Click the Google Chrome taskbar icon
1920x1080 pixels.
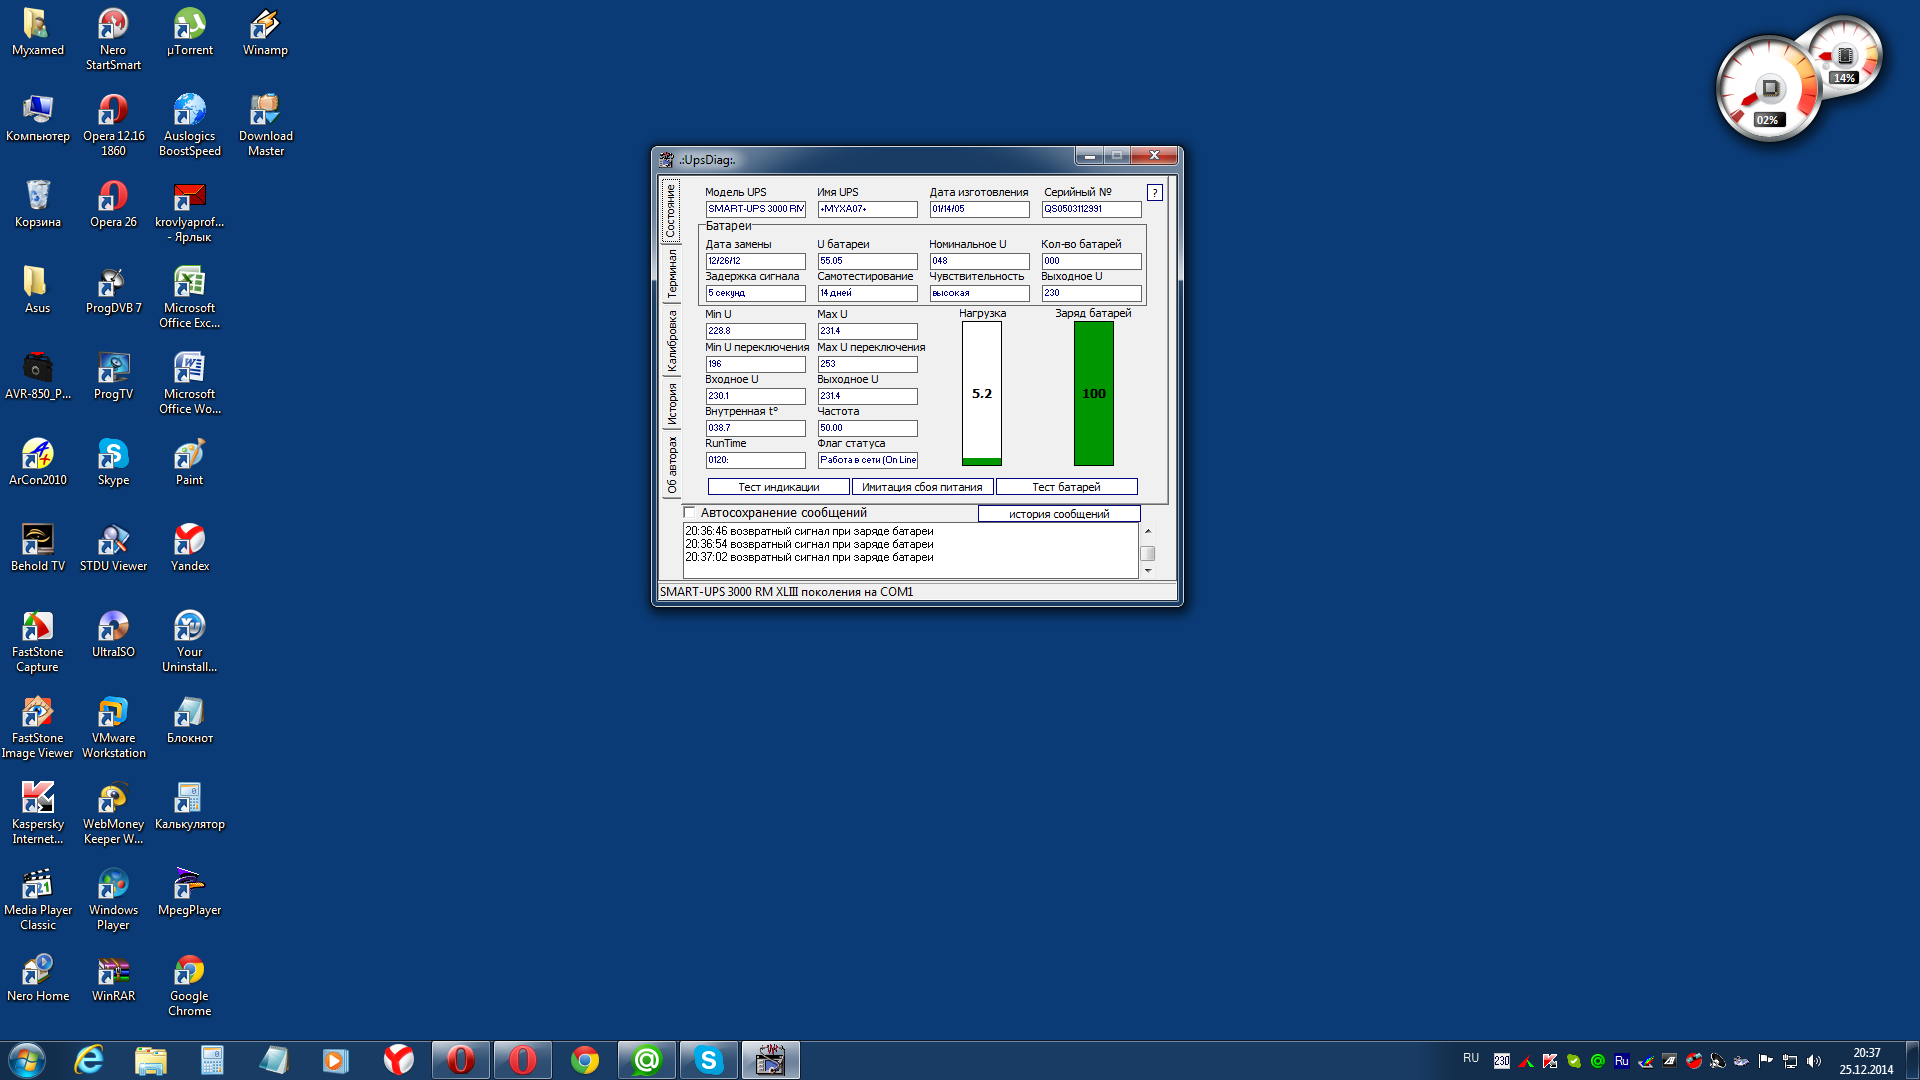pos(585,1060)
